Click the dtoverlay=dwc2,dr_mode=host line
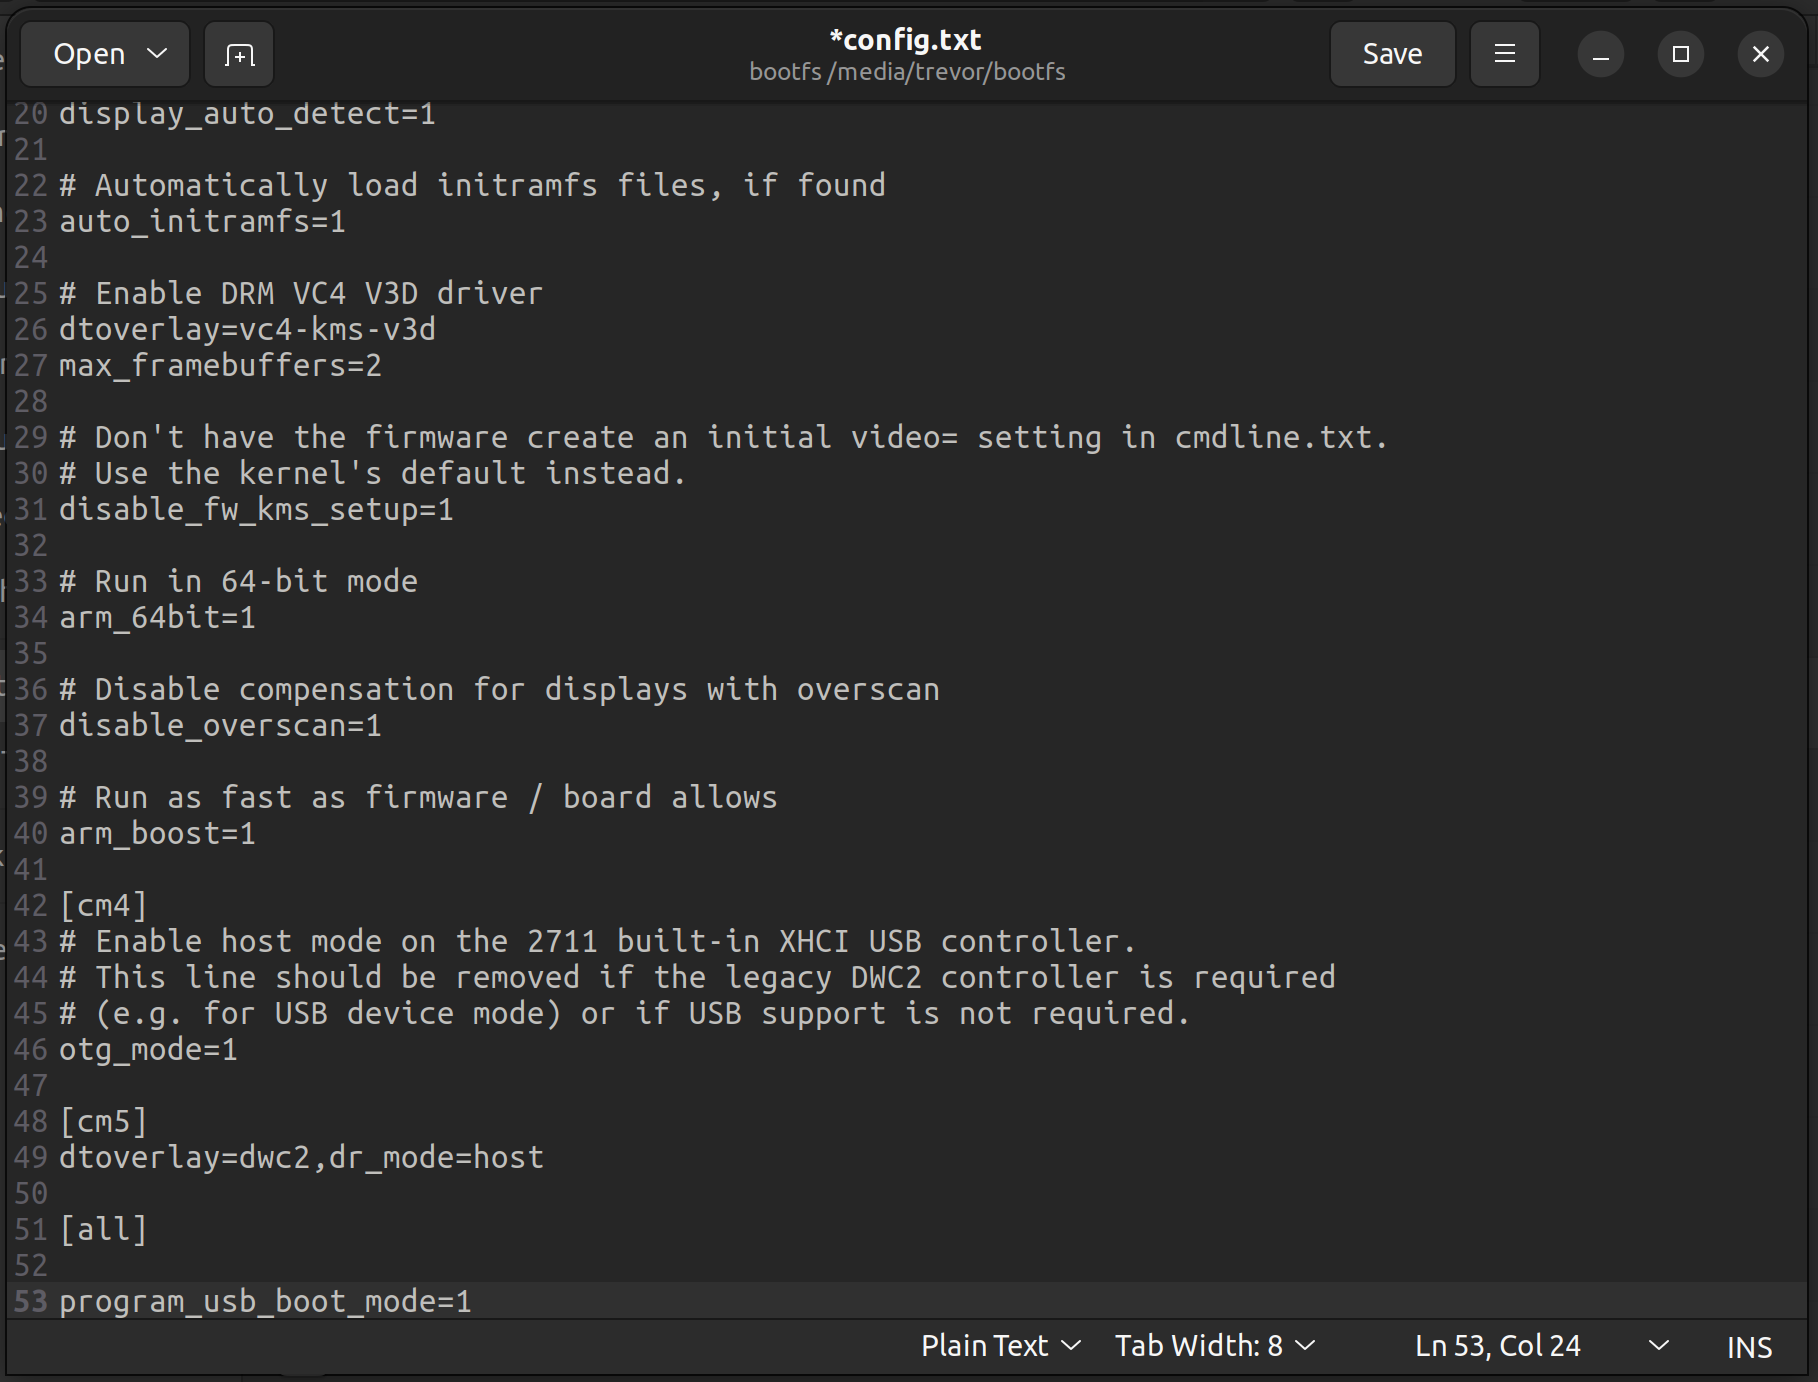This screenshot has width=1818, height=1382. [301, 1158]
